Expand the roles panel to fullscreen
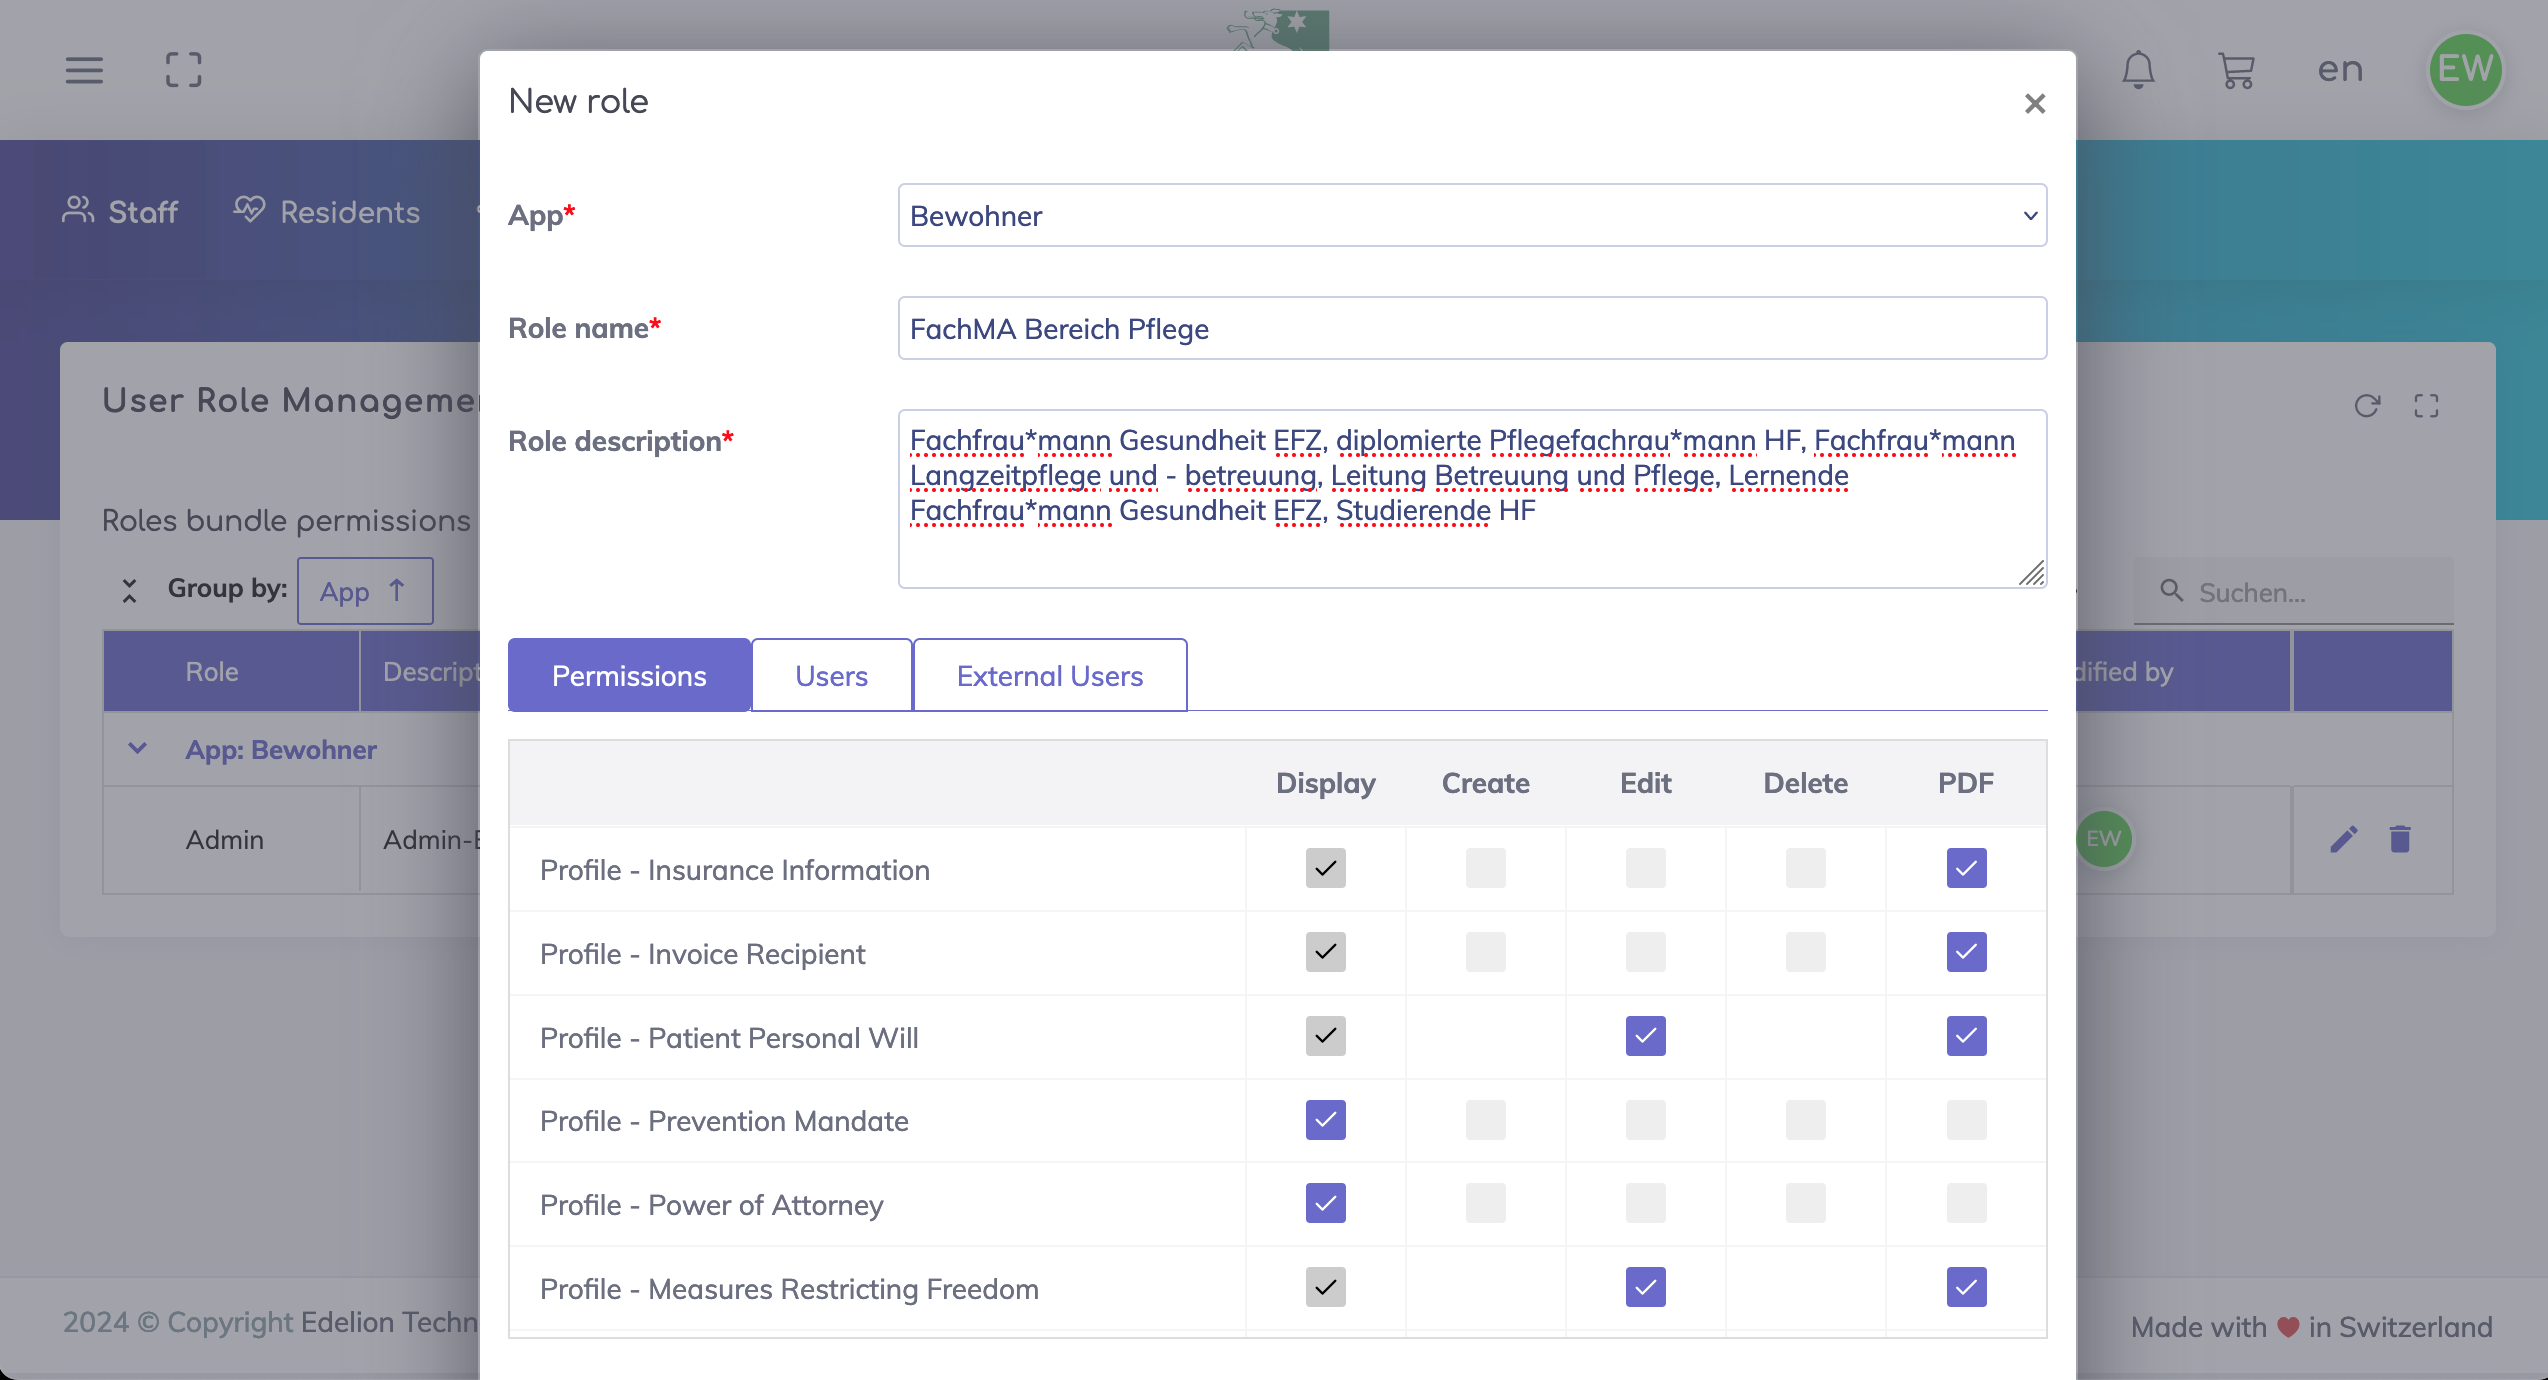Image resolution: width=2548 pixels, height=1380 pixels. pos(2427,406)
